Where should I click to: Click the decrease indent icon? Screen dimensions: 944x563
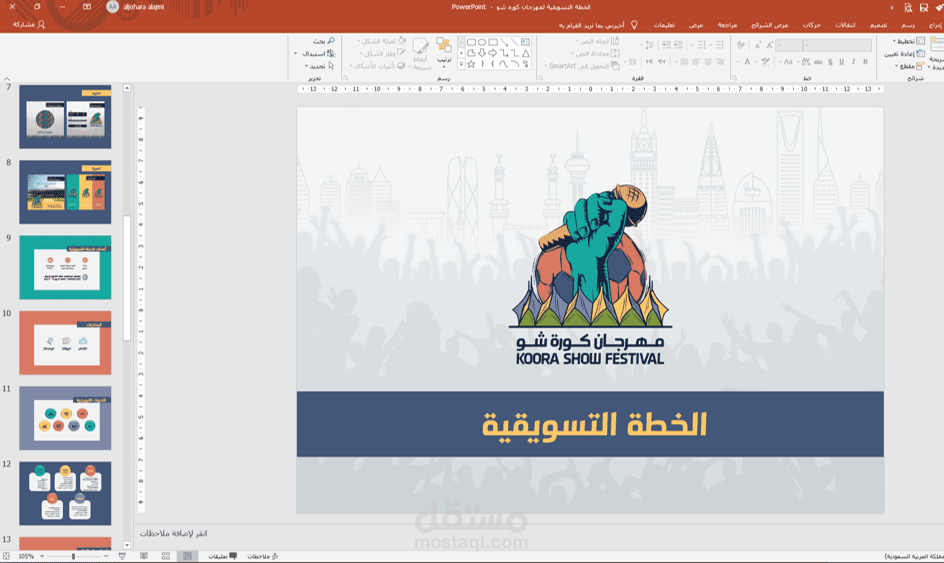coord(678,45)
